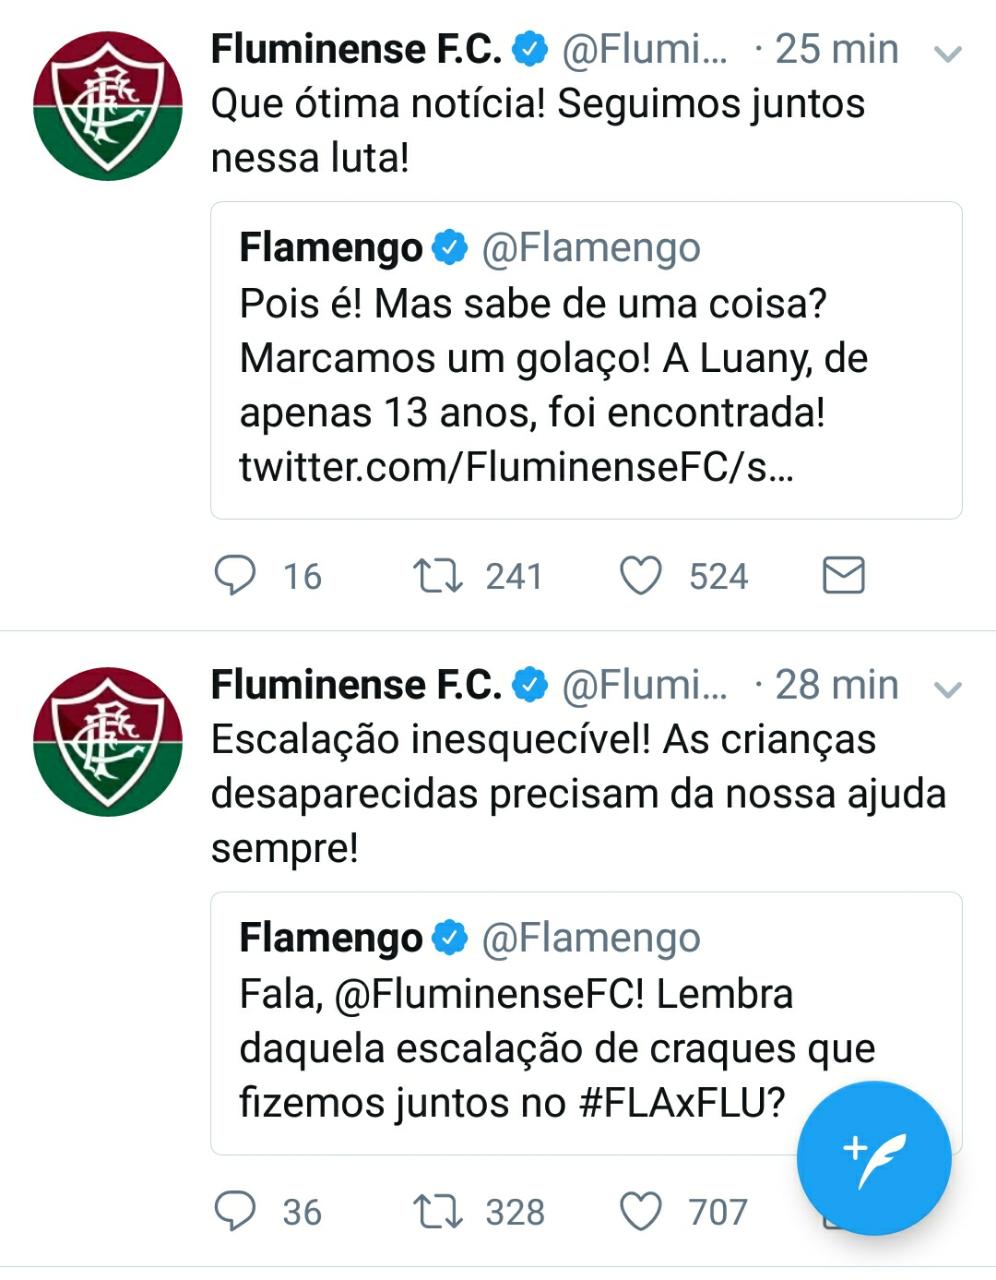Compose a new tweet with floating button
Screen dimensions: 996x1280
coord(874,1159)
